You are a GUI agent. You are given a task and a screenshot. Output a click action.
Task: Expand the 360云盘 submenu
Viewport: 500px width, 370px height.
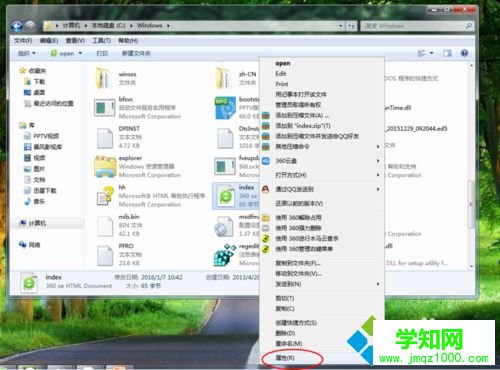[378, 161]
